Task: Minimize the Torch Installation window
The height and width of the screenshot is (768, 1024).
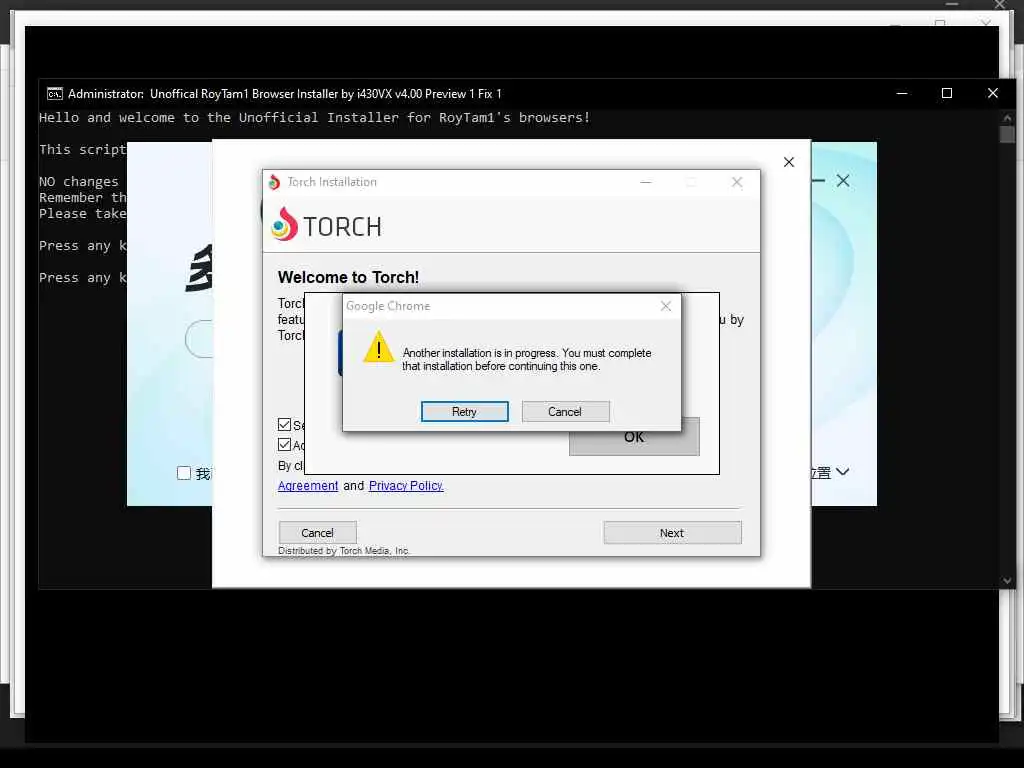Action: coord(646,182)
